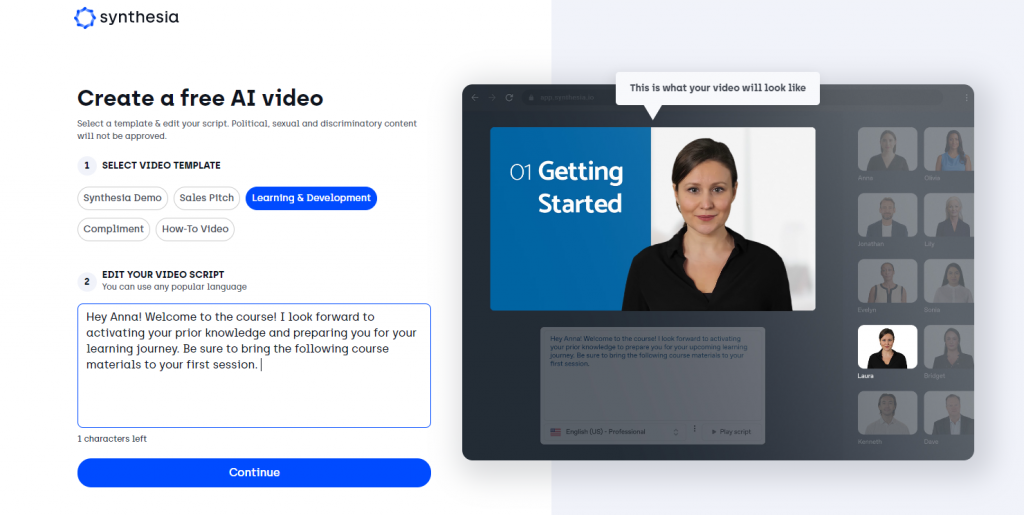Click the Play script button
The height and width of the screenshot is (515, 1024).
(731, 431)
